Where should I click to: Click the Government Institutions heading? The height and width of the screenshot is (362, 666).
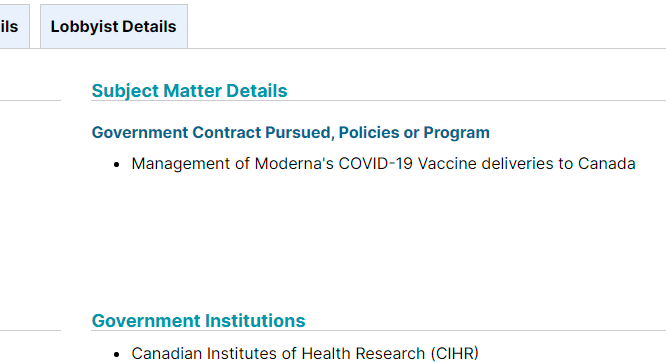coord(198,321)
